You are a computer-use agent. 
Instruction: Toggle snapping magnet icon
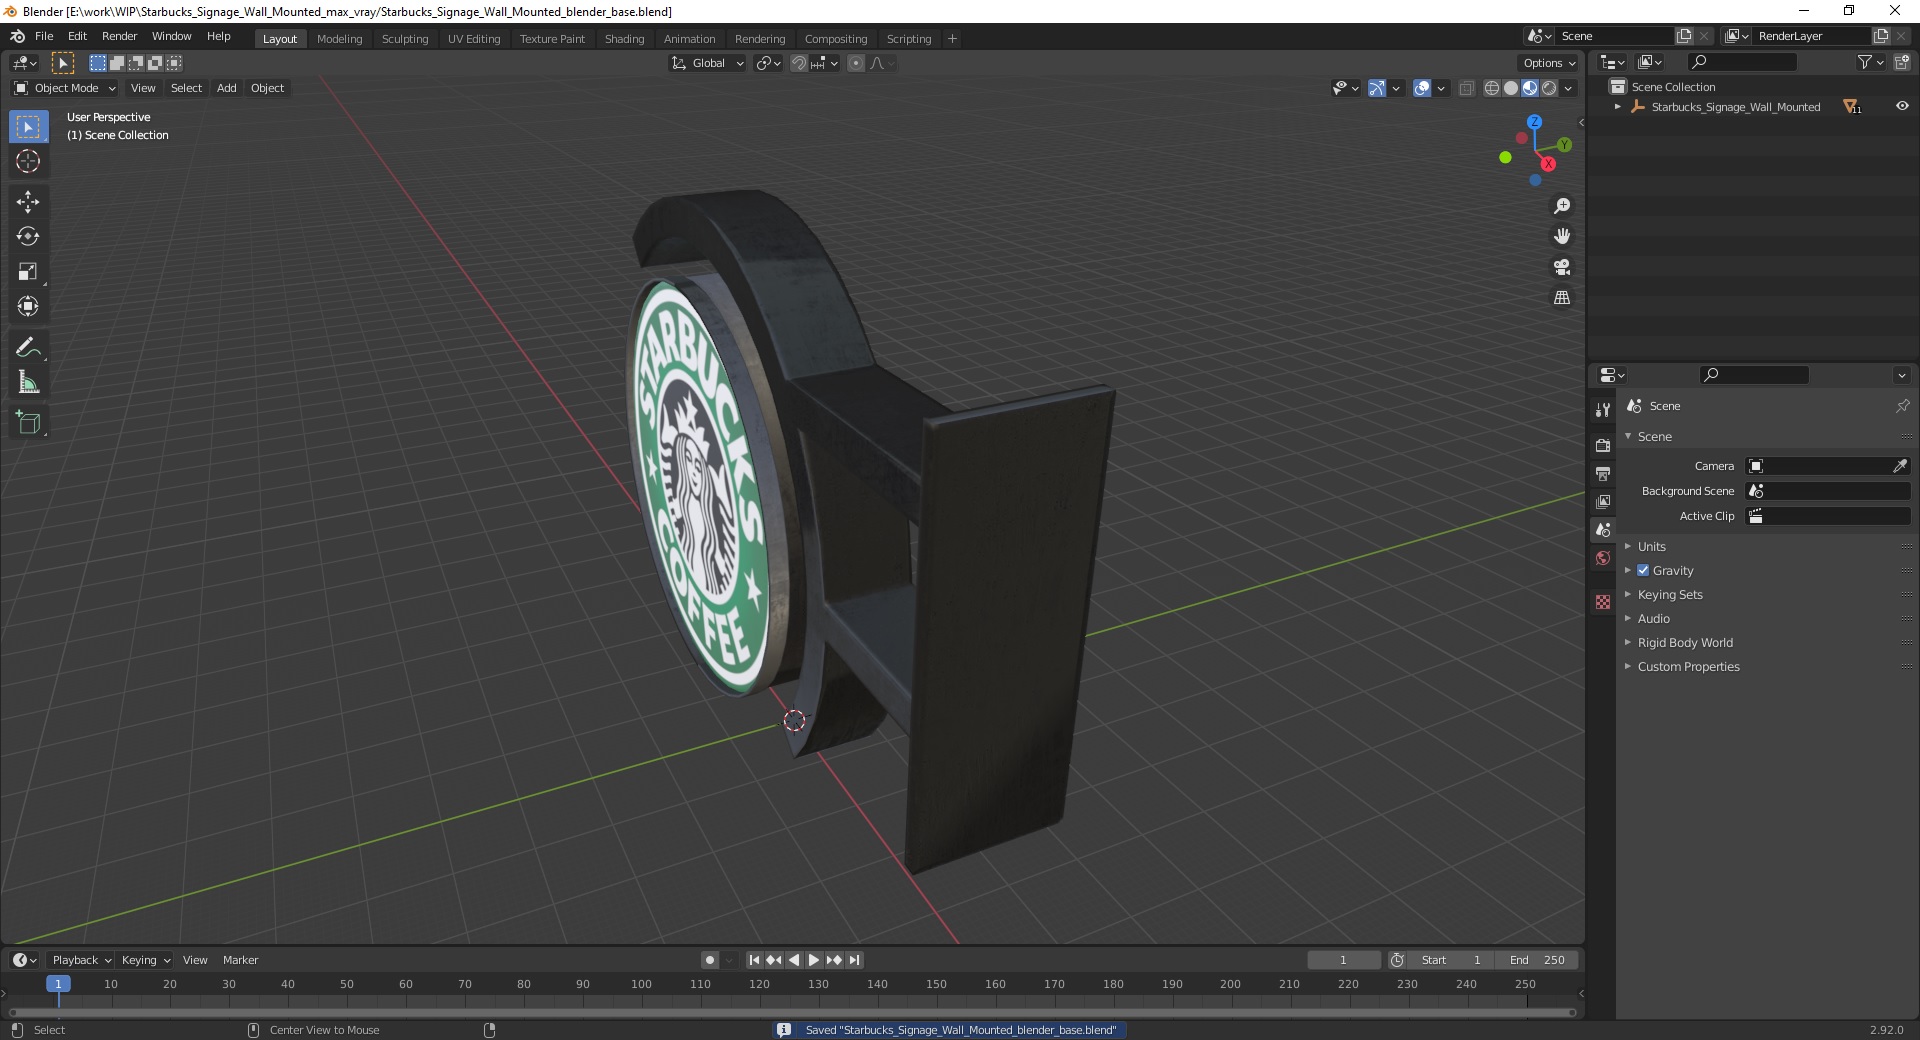(x=799, y=63)
